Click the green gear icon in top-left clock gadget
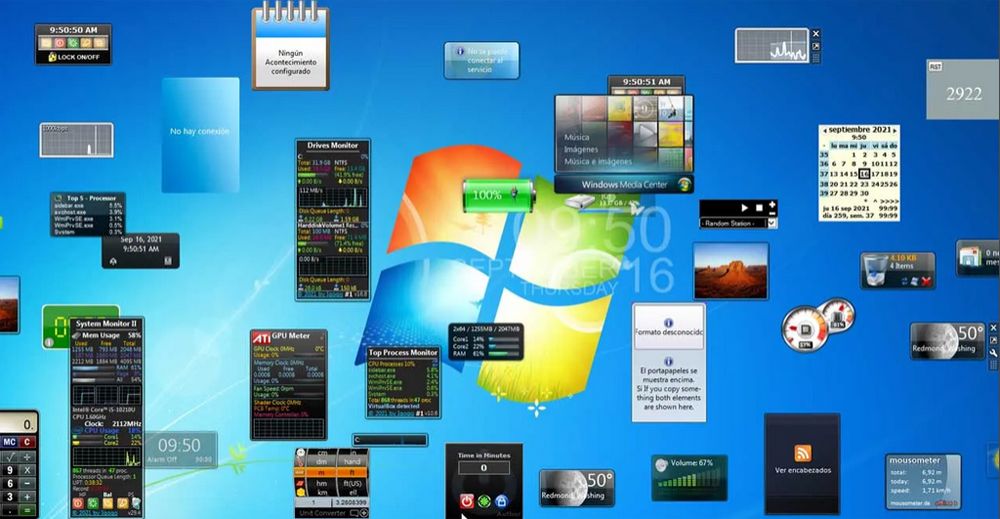This screenshot has height=519, width=1000. point(73,43)
